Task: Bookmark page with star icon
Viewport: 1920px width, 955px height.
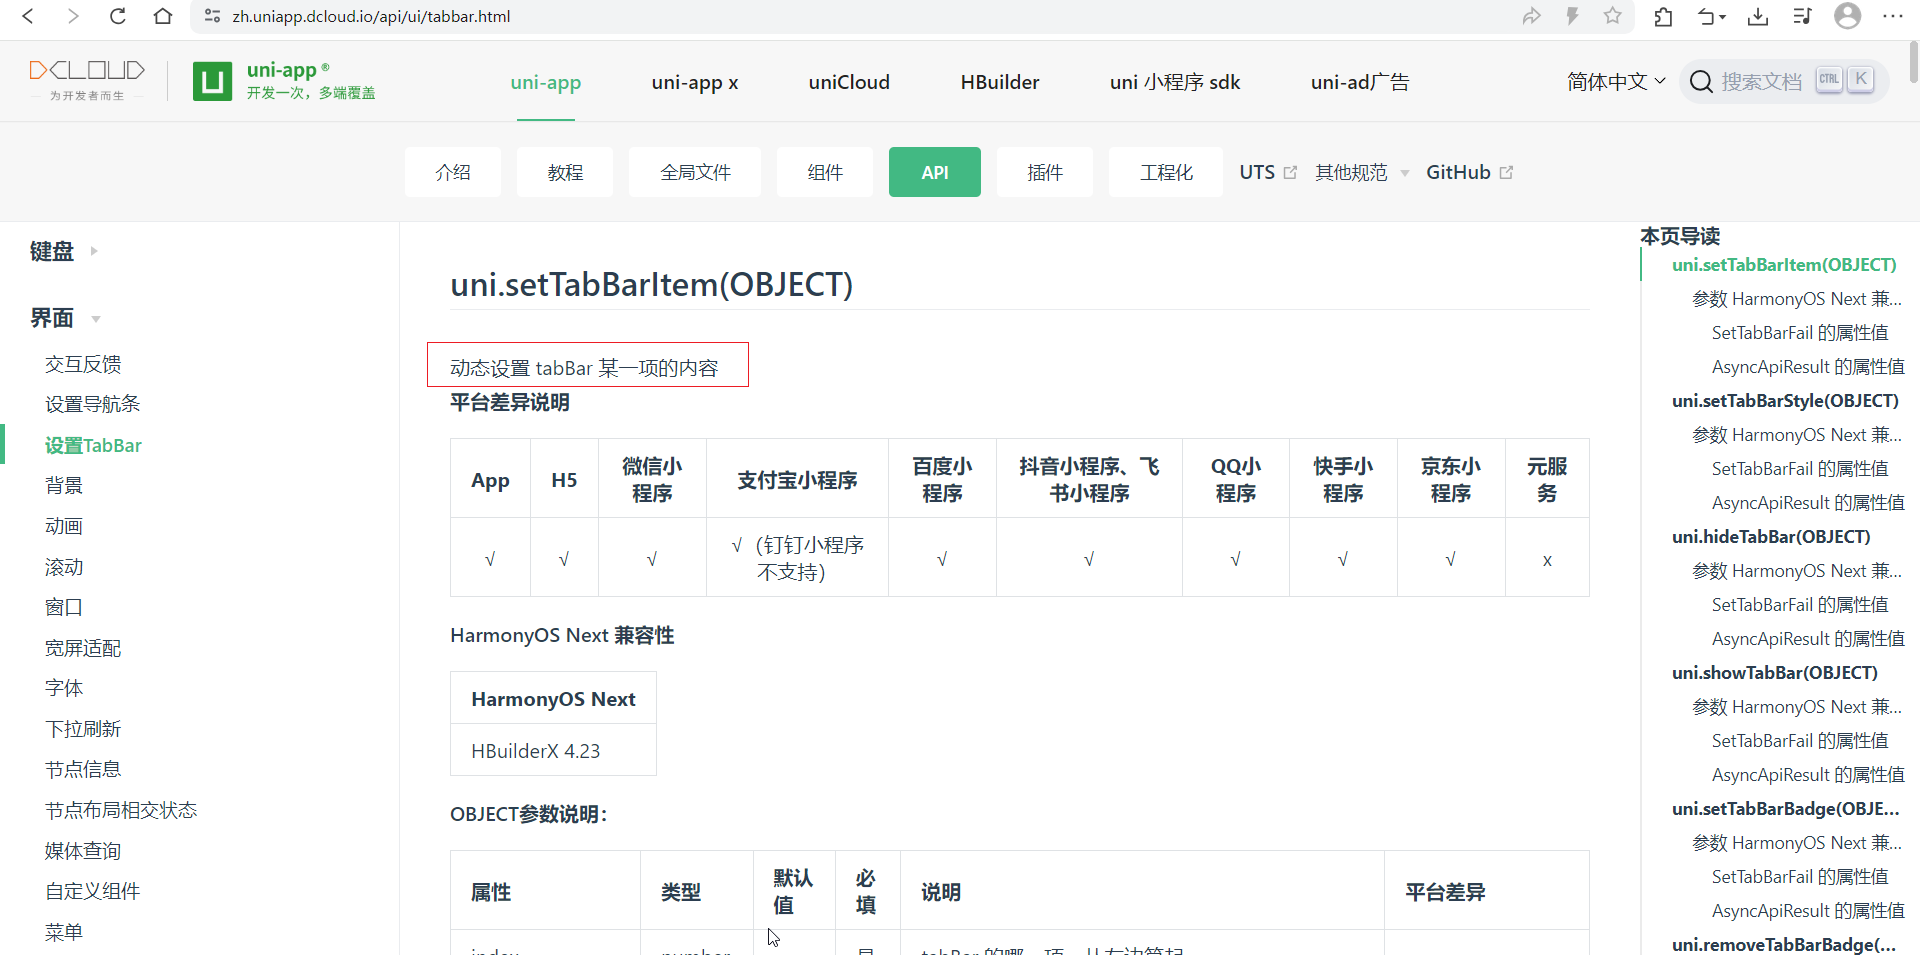Action: 1612,16
